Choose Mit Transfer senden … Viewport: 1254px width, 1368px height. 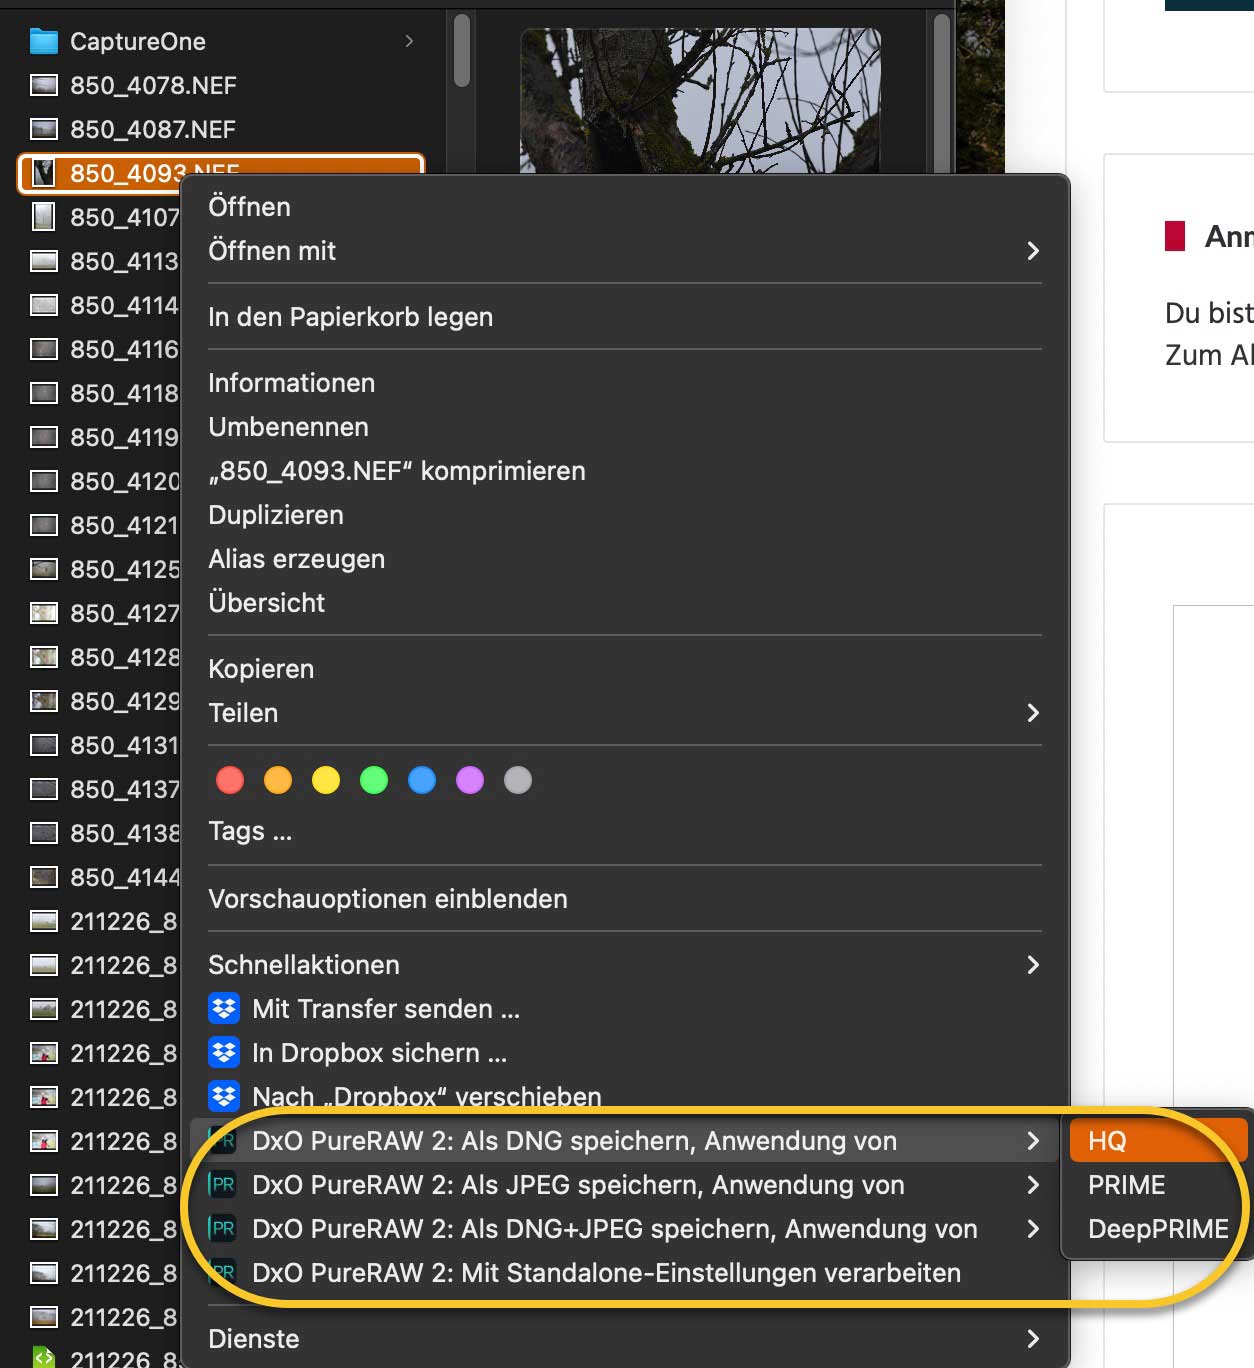(x=386, y=1009)
